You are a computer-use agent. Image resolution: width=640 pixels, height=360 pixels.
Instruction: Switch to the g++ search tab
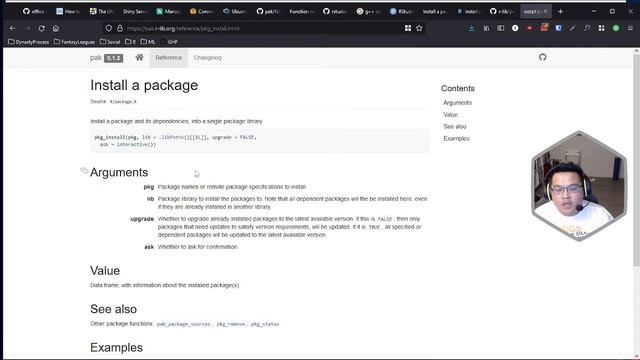369,11
